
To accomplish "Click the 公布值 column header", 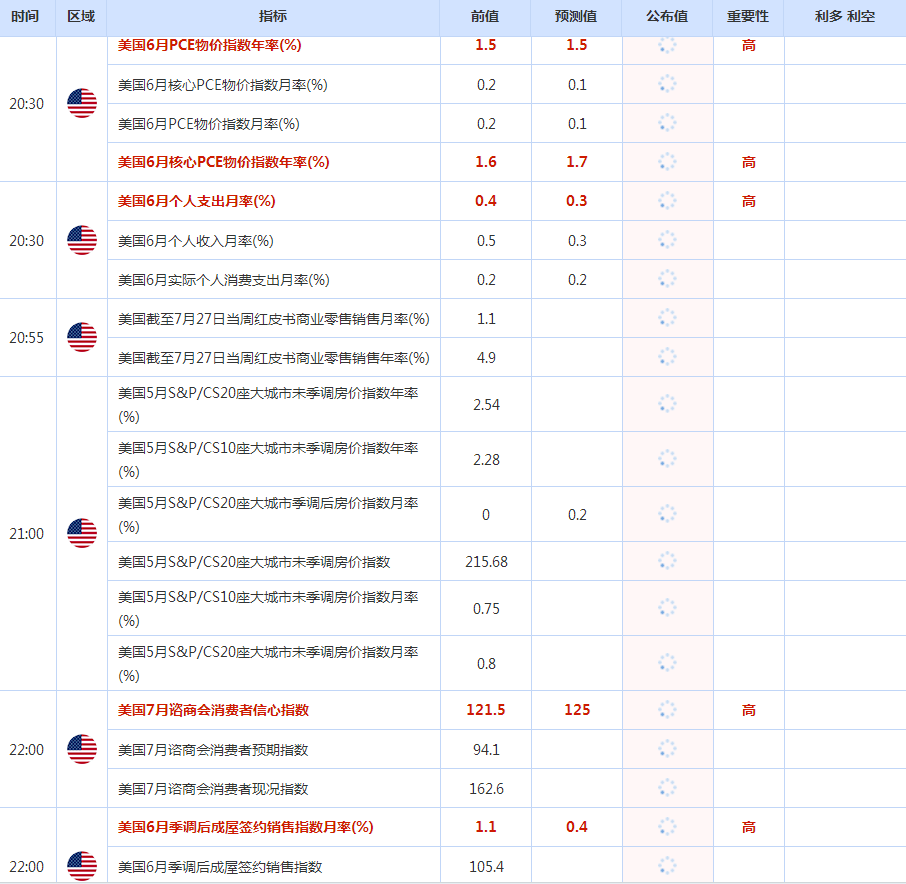I will tap(667, 16).
